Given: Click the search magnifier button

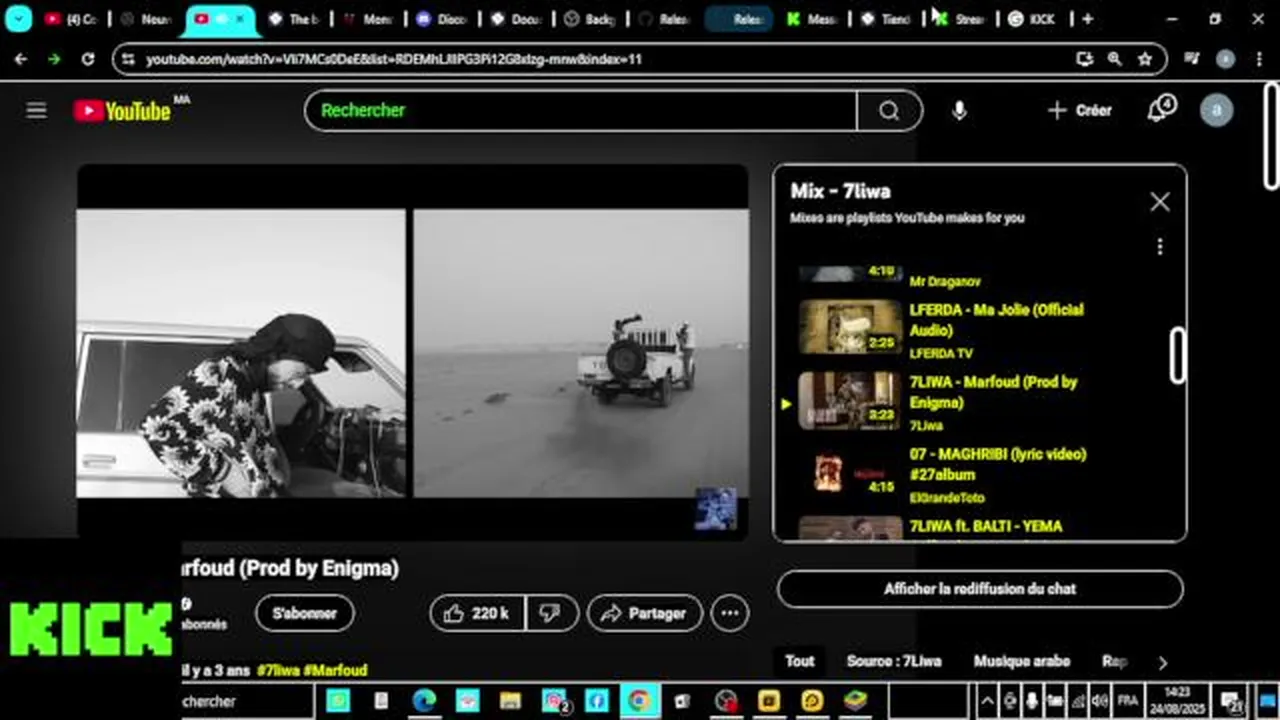Looking at the screenshot, I should coord(889,110).
